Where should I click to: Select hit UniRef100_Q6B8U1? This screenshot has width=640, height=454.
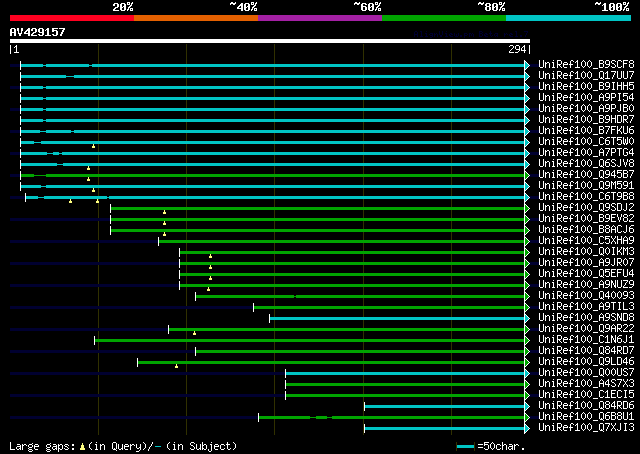pos(586,417)
